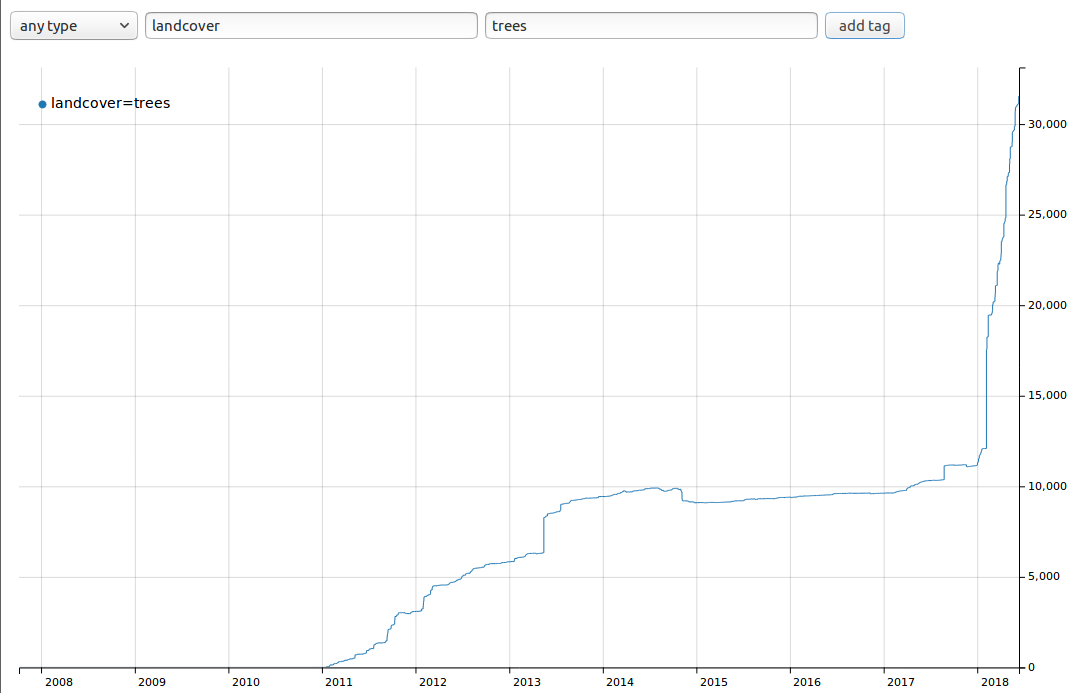Click the 2013 x-axis label
1082x693 pixels.
pyautogui.click(x=527, y=682)
